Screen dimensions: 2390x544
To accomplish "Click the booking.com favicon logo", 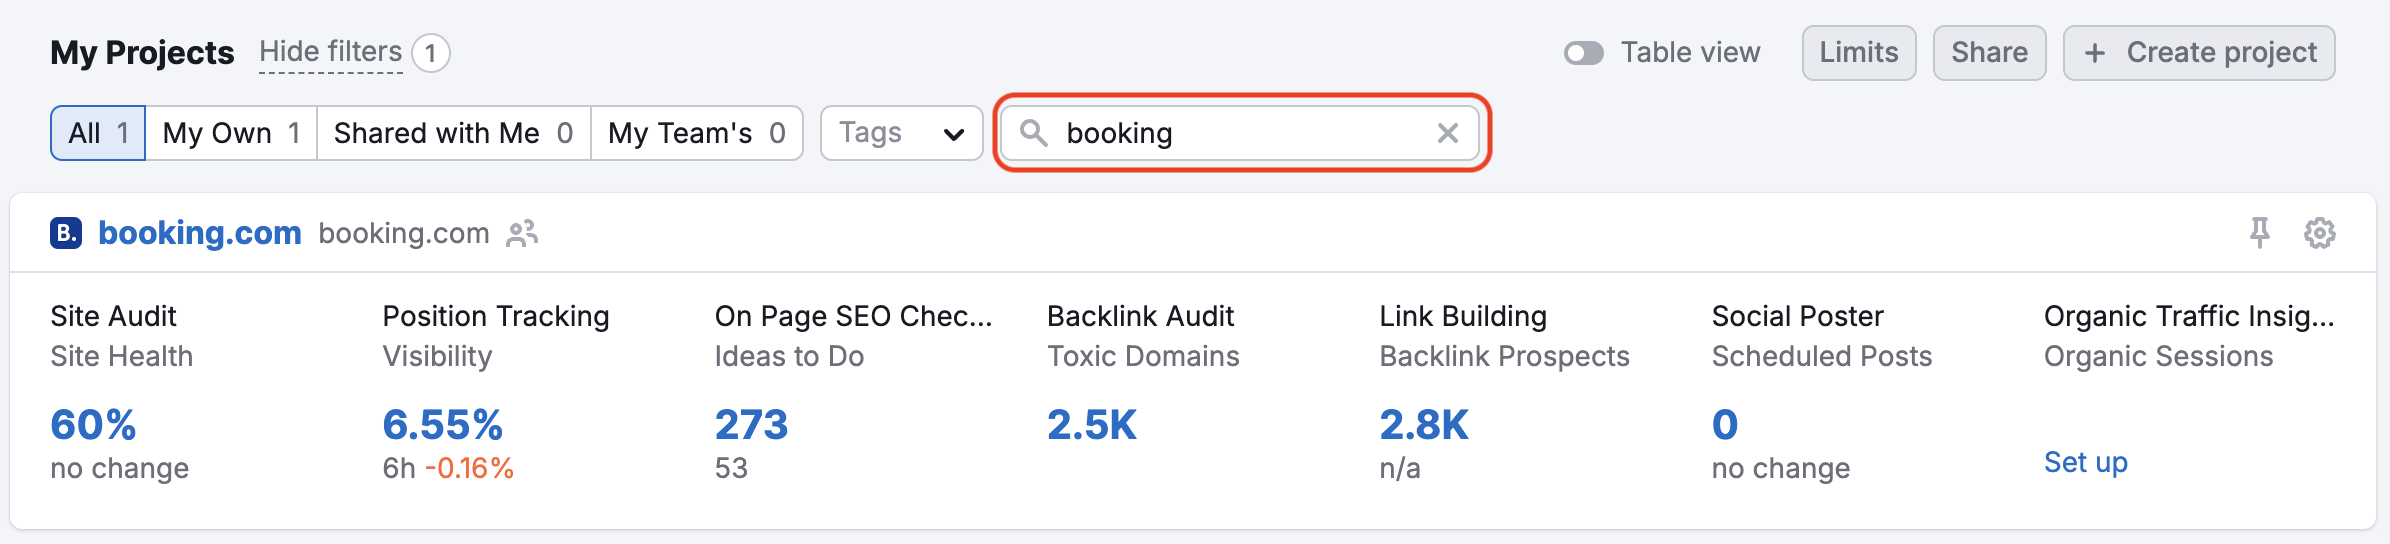I will click(x=66, y=233).
